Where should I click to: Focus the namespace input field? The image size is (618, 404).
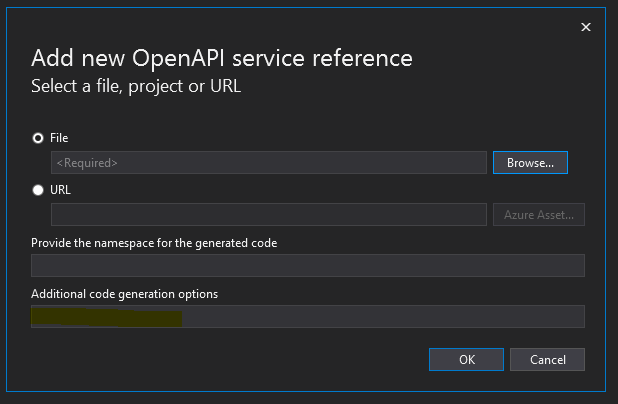(308, 265)
